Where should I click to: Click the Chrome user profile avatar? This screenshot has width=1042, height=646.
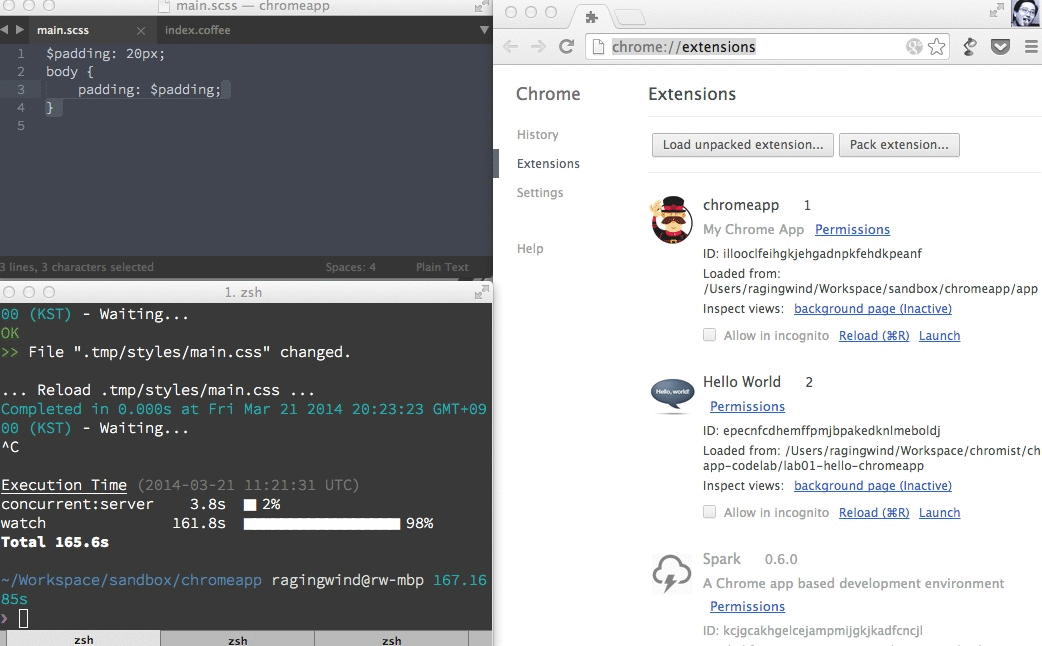(1025, 13)
